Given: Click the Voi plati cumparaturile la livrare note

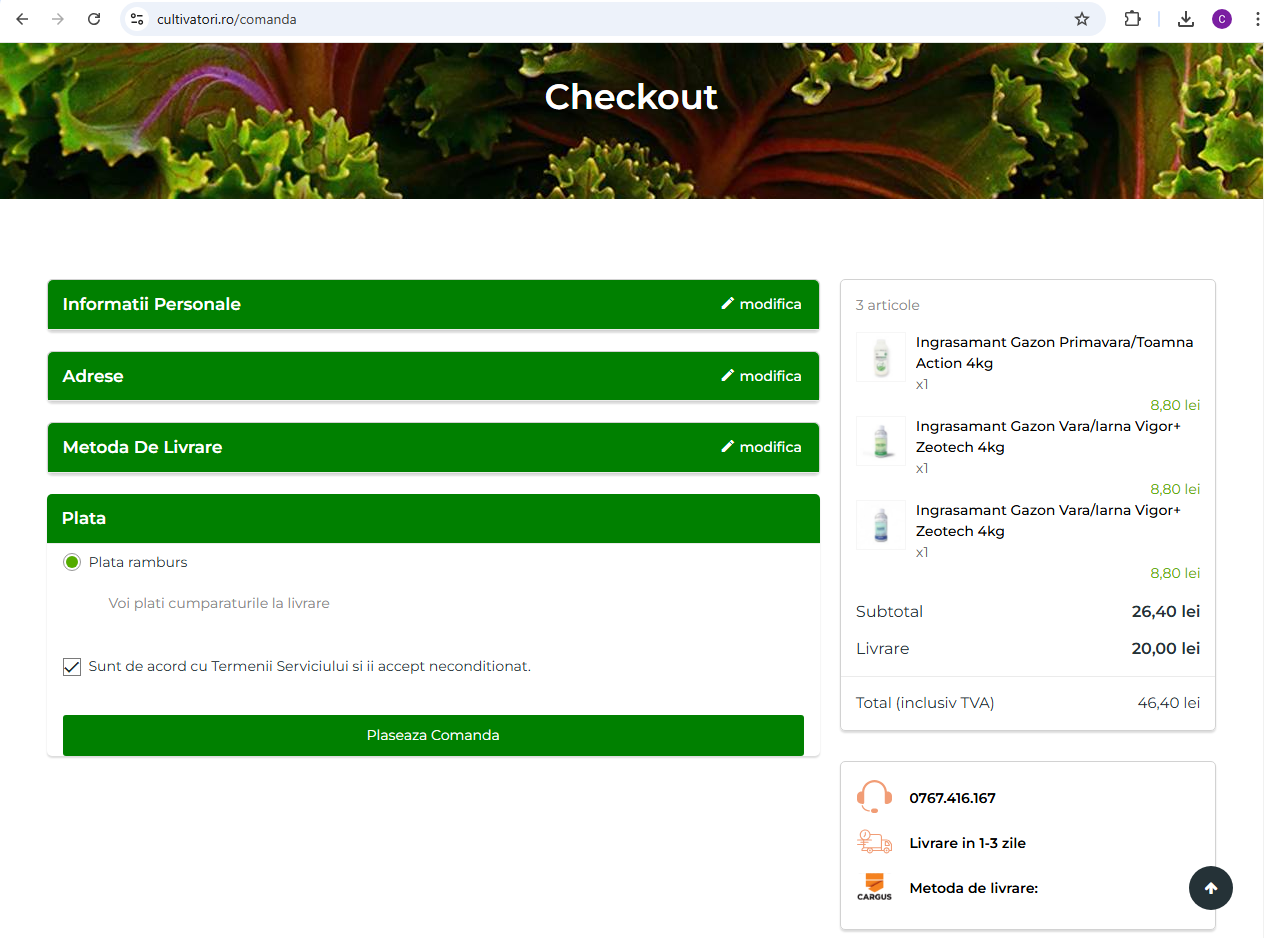Looking at the screenshot, I should (219, 603).
